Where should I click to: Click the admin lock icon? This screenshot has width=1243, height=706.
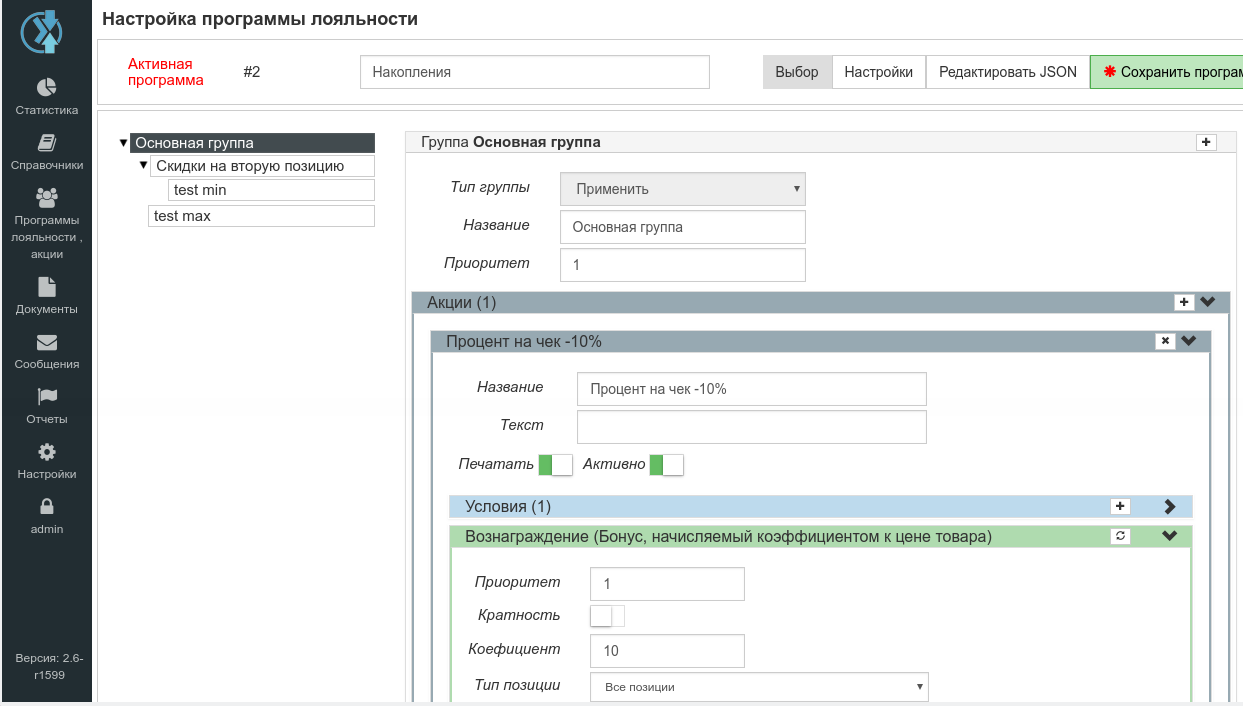47,507
